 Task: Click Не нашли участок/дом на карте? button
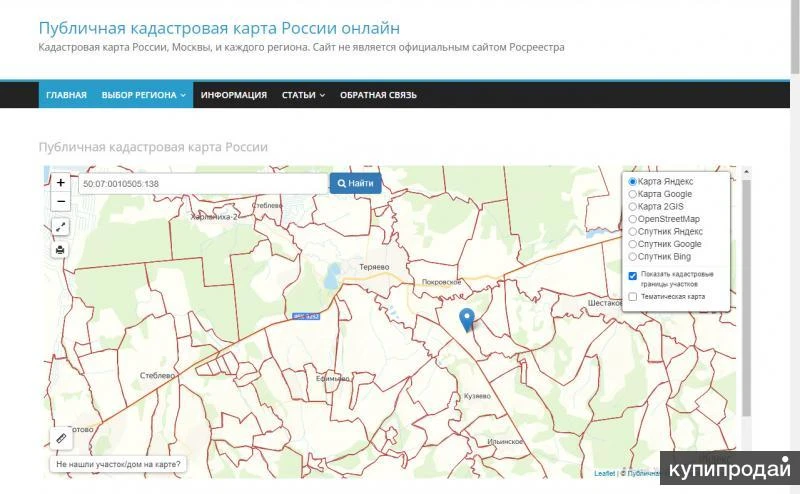[118, 465]
